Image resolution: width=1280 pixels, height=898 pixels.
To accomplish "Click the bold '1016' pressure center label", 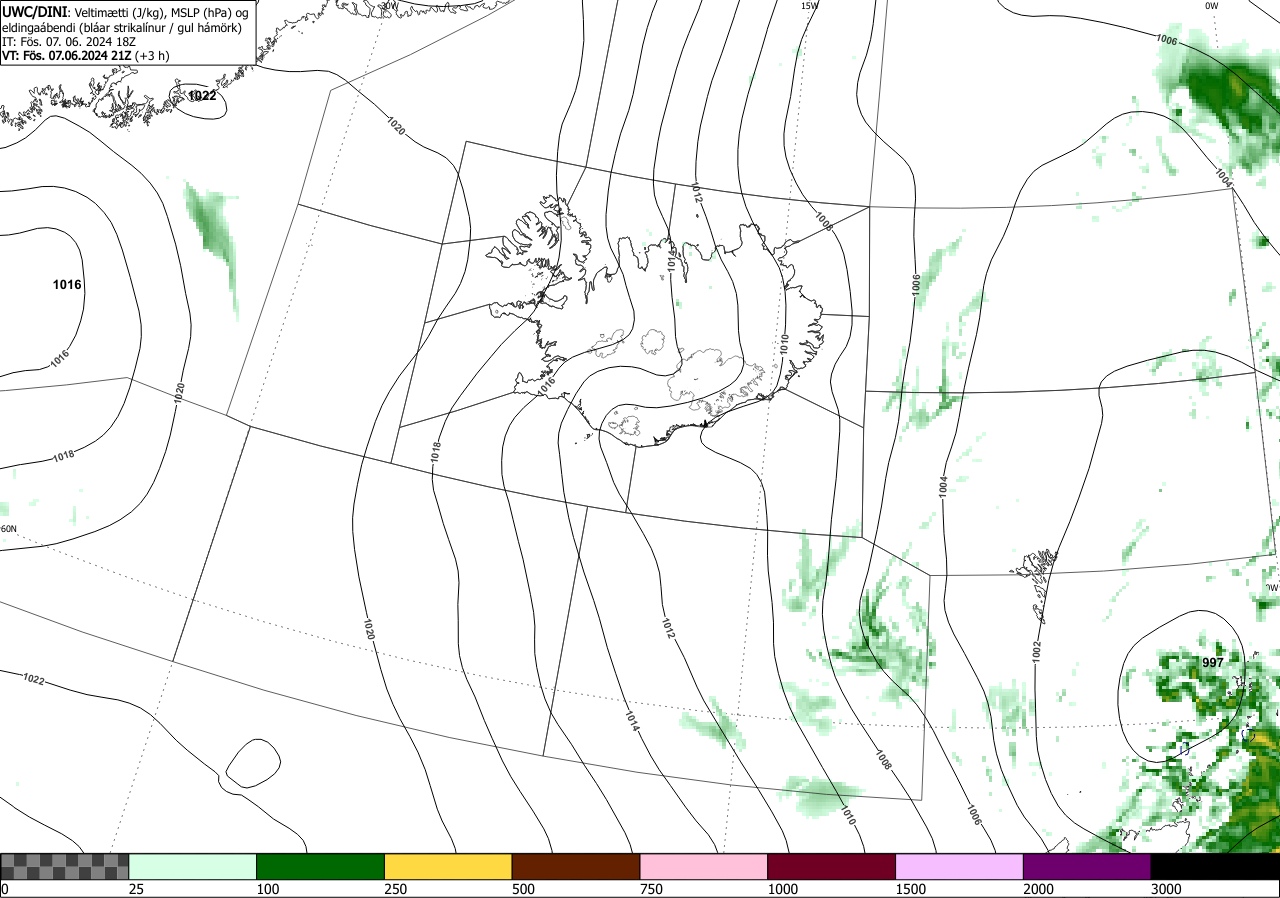I will coord(67,285).
